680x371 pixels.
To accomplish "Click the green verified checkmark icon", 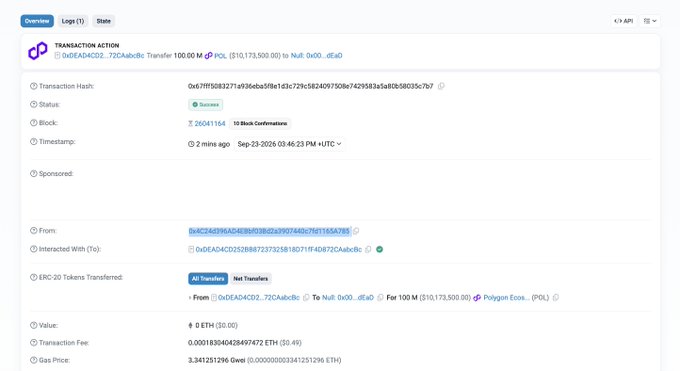I will [379, 250].
